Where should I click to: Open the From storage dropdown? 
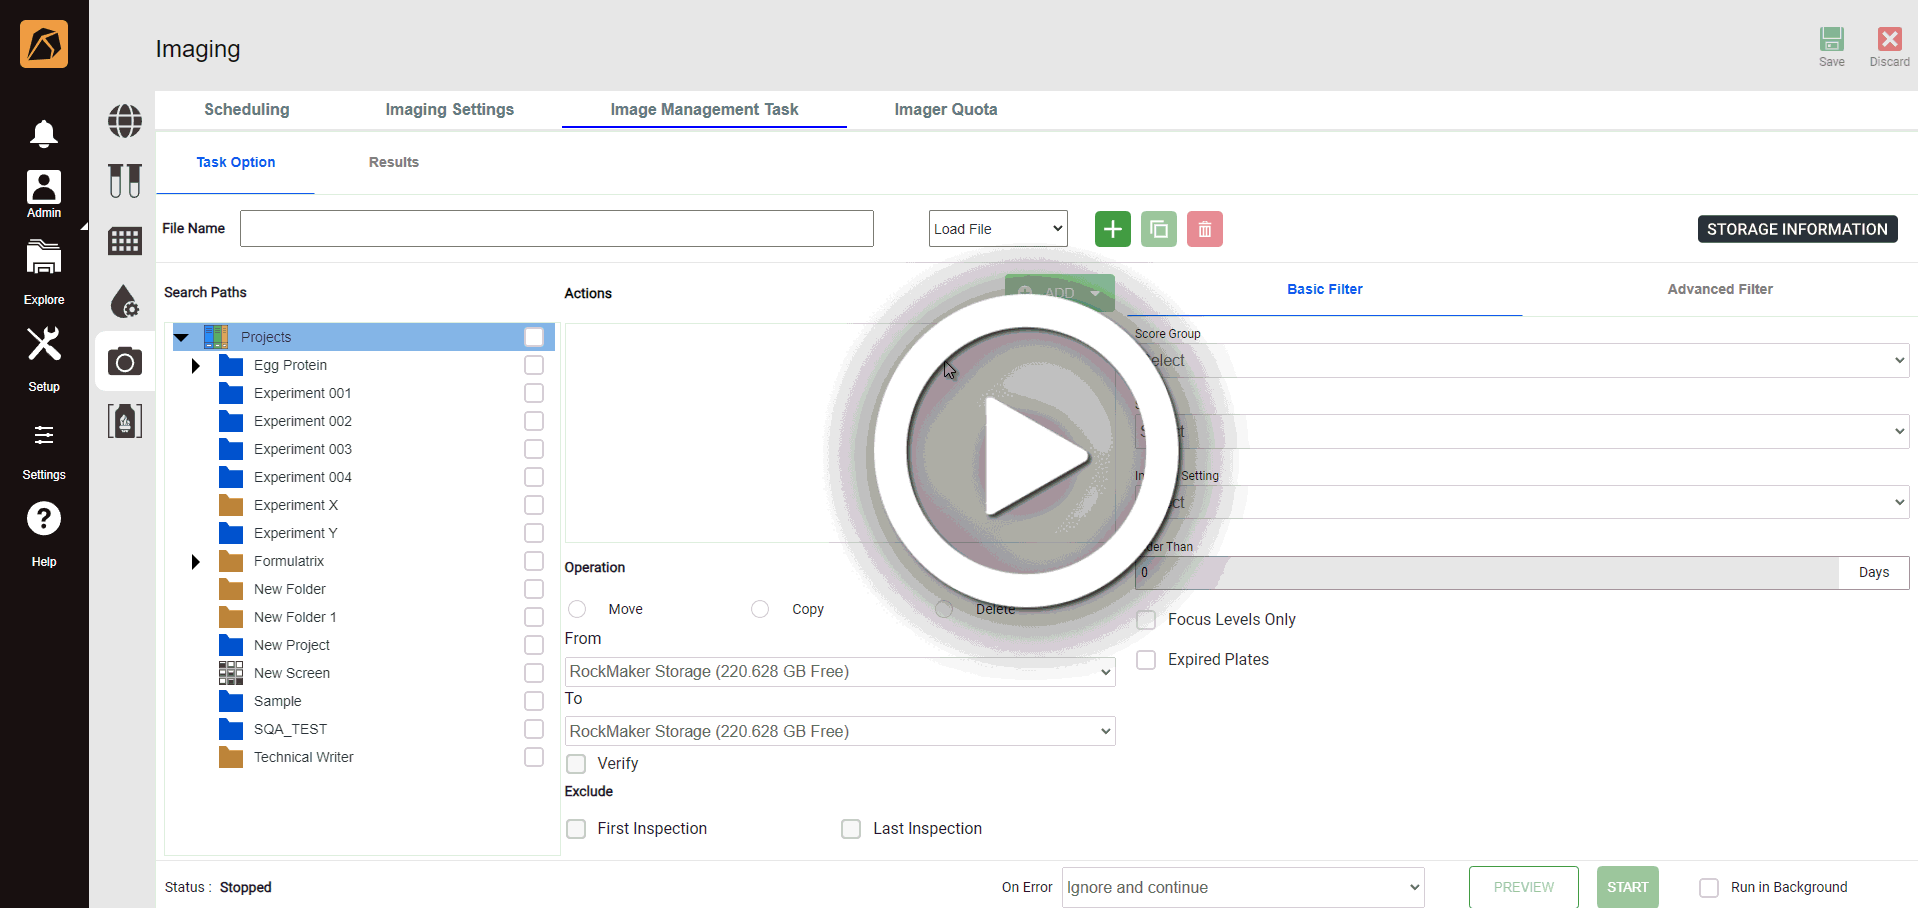(840, 672)
